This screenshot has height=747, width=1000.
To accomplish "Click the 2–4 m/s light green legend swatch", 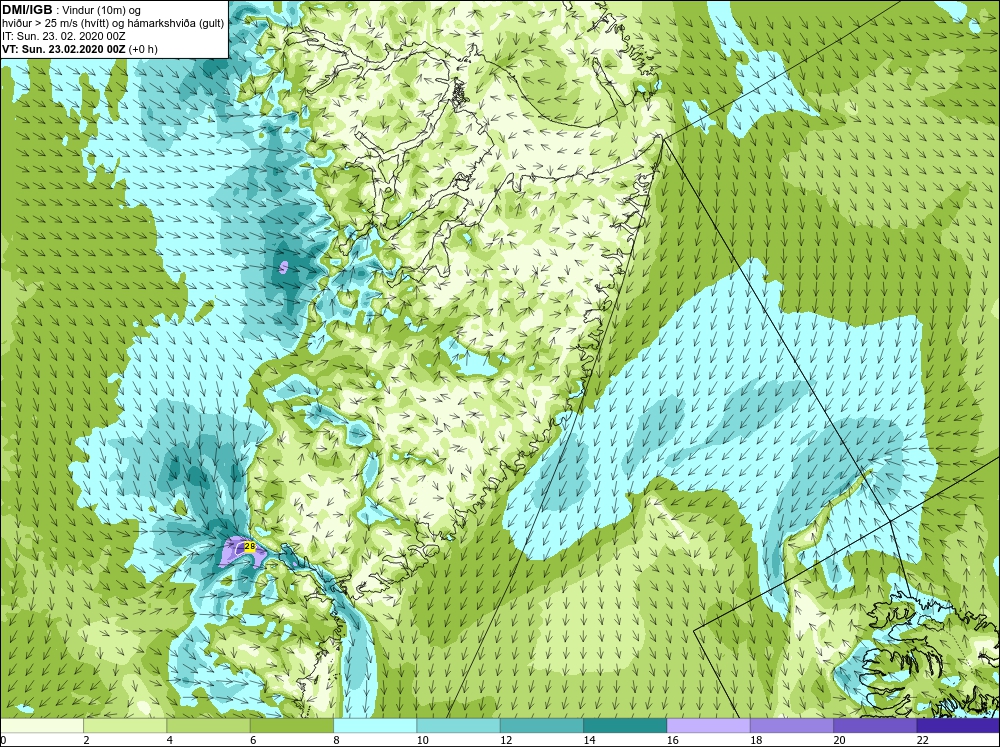I will [x=125, y=726].
